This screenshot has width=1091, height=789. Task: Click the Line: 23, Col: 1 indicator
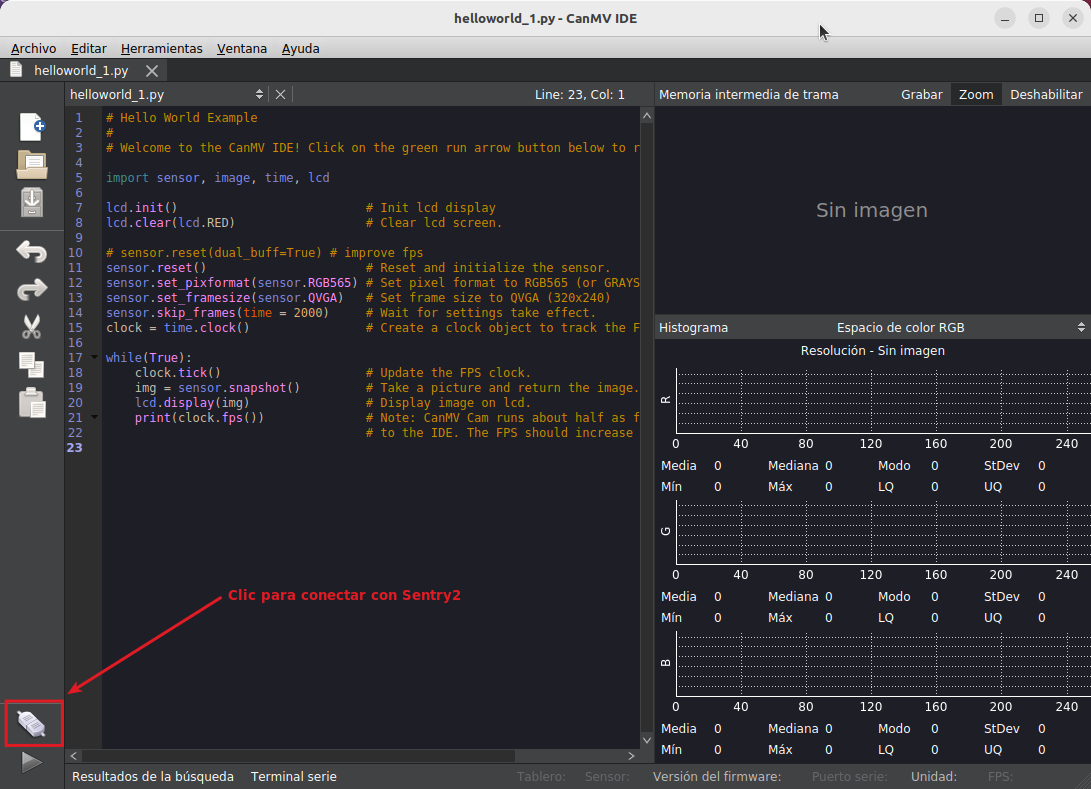[580, 95]
